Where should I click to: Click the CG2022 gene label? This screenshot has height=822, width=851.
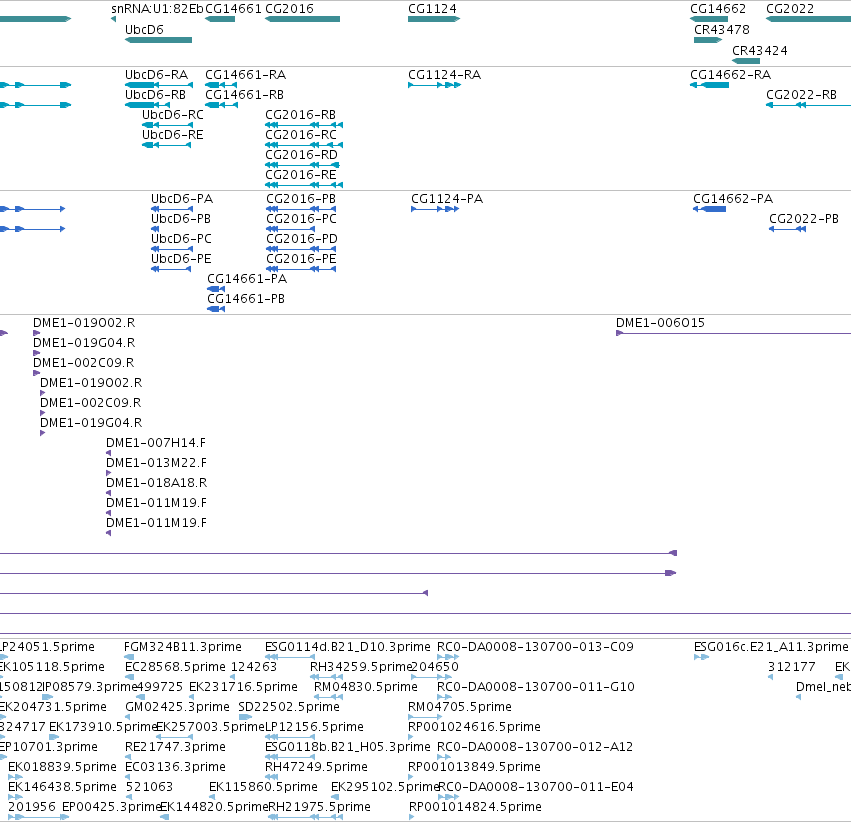click(x=790, y=9)
